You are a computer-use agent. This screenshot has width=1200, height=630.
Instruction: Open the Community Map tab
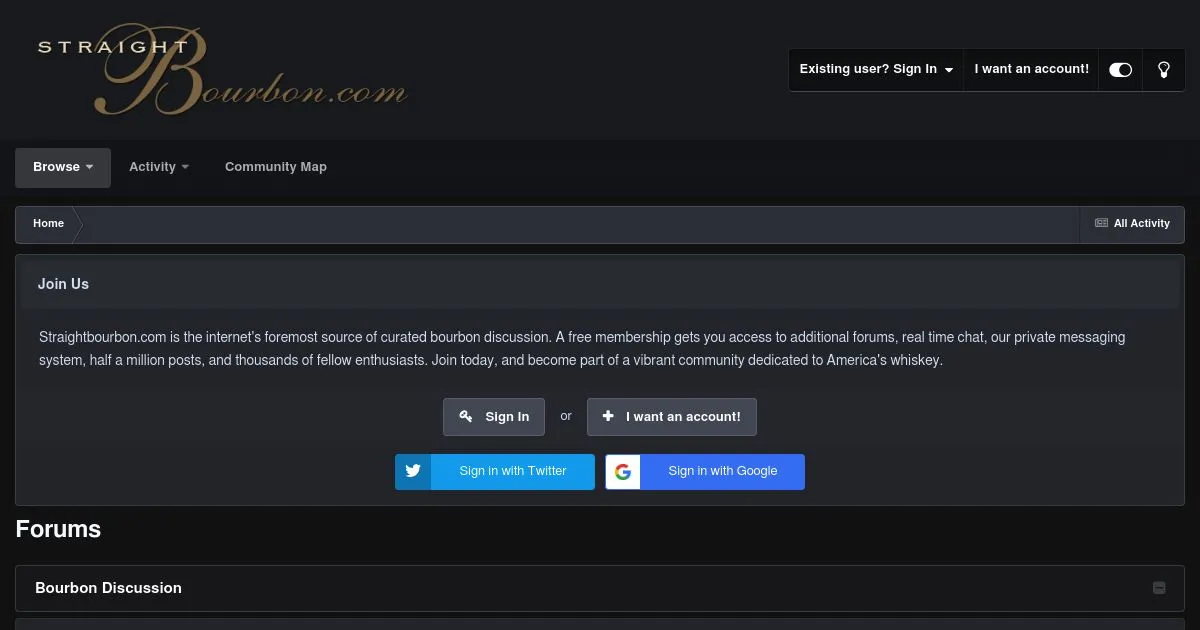click(x=276, y=167)
